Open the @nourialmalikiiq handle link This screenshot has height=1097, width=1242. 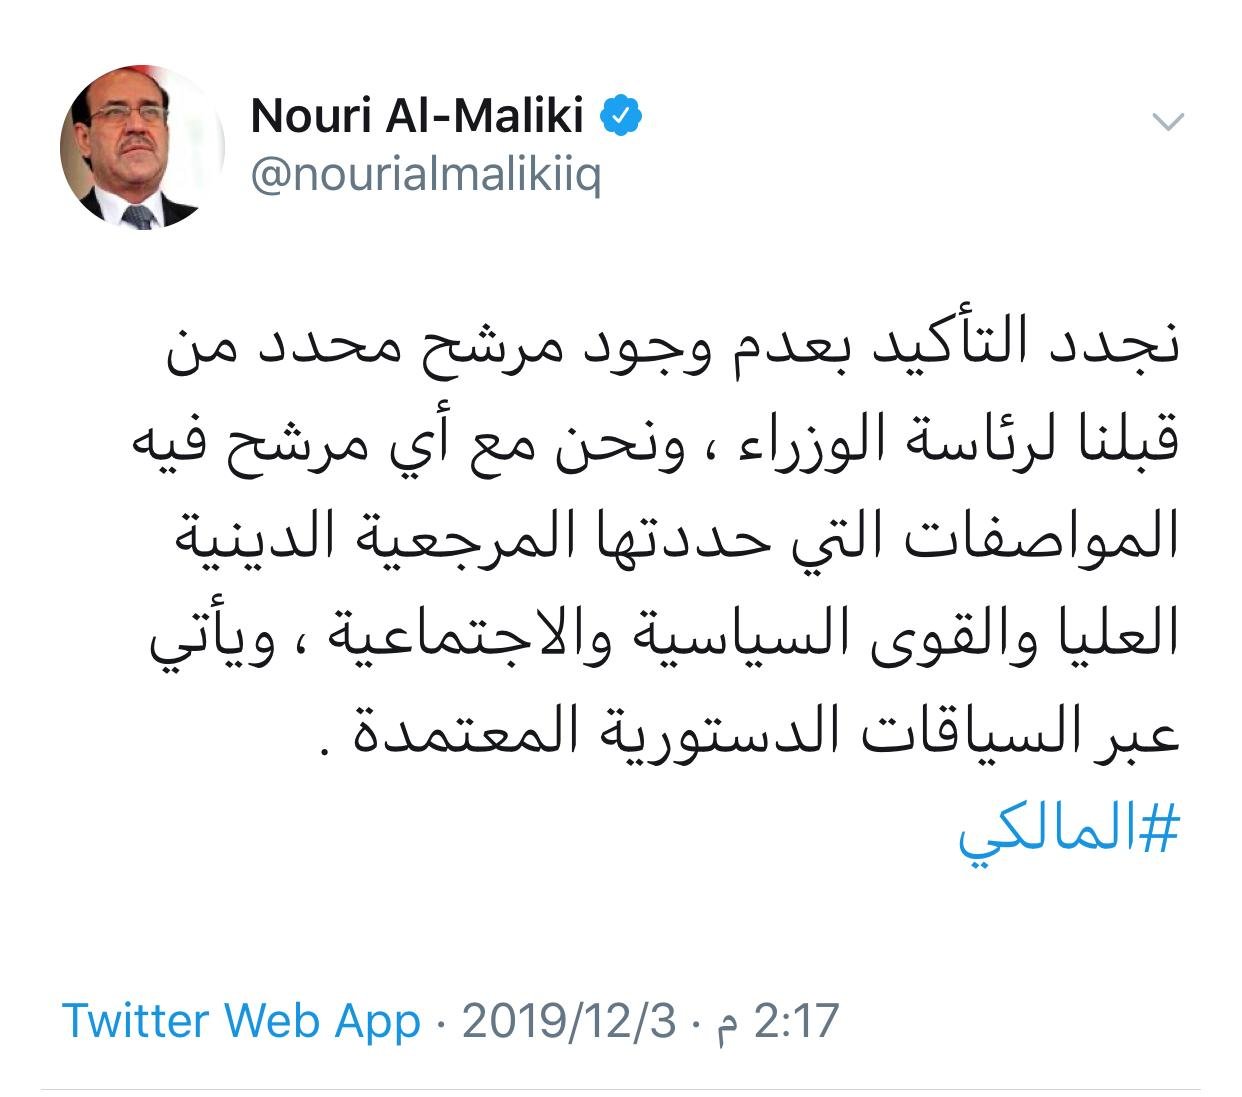click(x=425, y=175)
